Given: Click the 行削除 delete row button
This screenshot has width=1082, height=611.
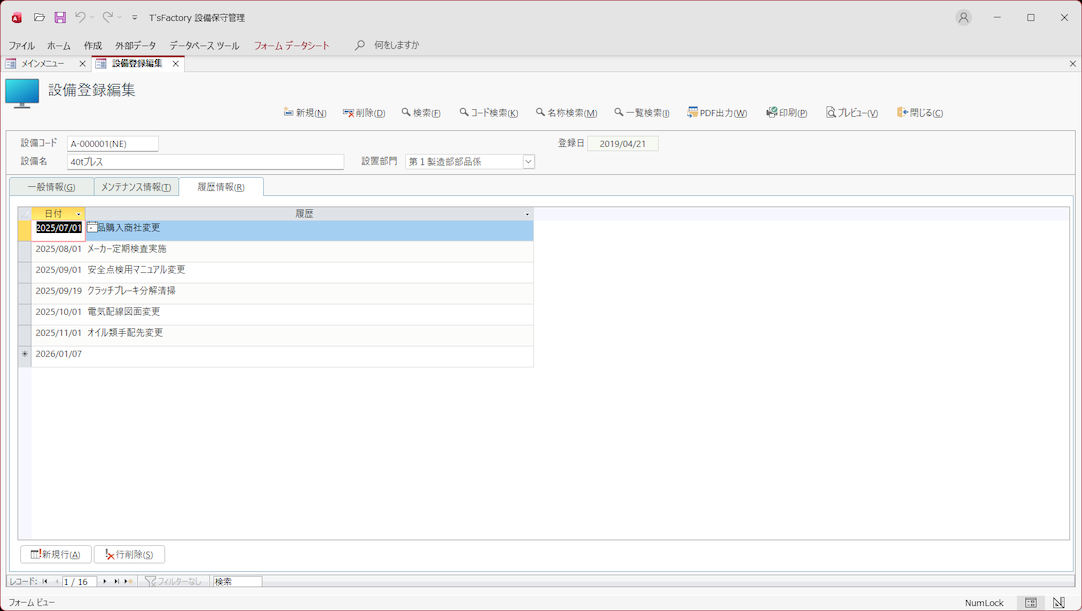Looking at the screenshot, I should click(129, 554).
